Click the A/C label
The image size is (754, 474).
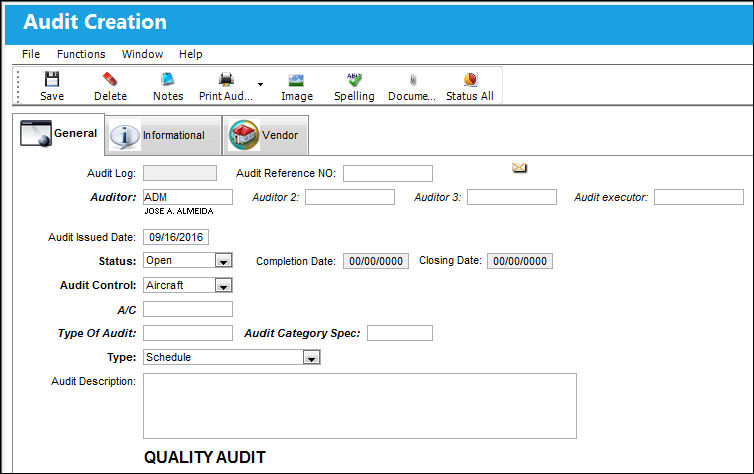[127, 310]
